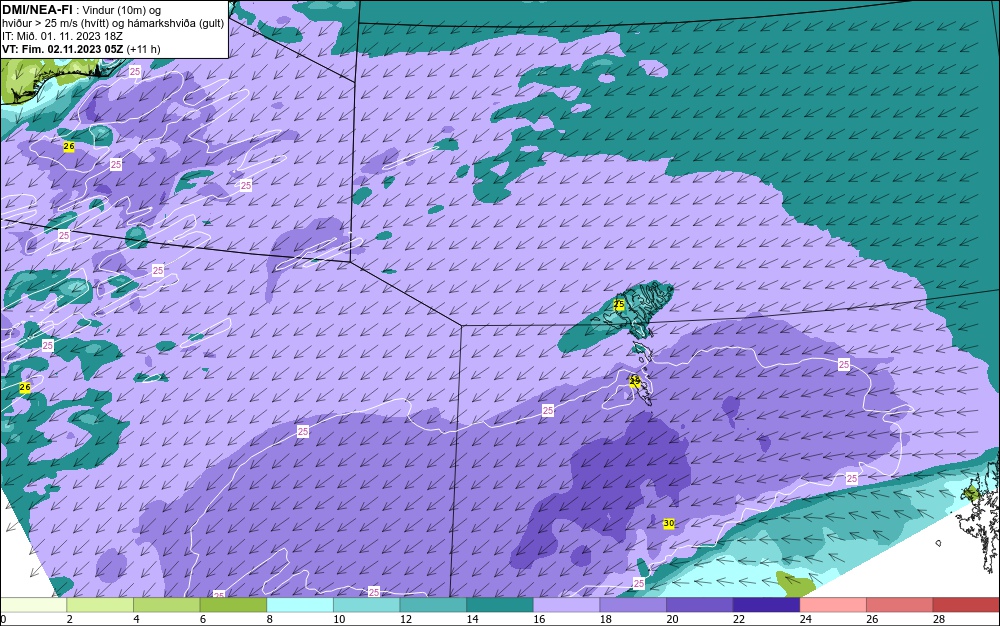This screenshot has height=626, width=1000.
Task: Select the 18–20 m/s medium purple legend swatch
Action: tap(633, 605)
